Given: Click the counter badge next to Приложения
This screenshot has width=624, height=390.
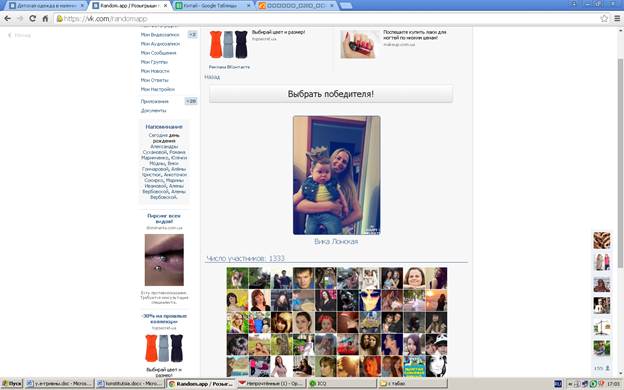Looking at the screenshot, I should tap(191, 101).
